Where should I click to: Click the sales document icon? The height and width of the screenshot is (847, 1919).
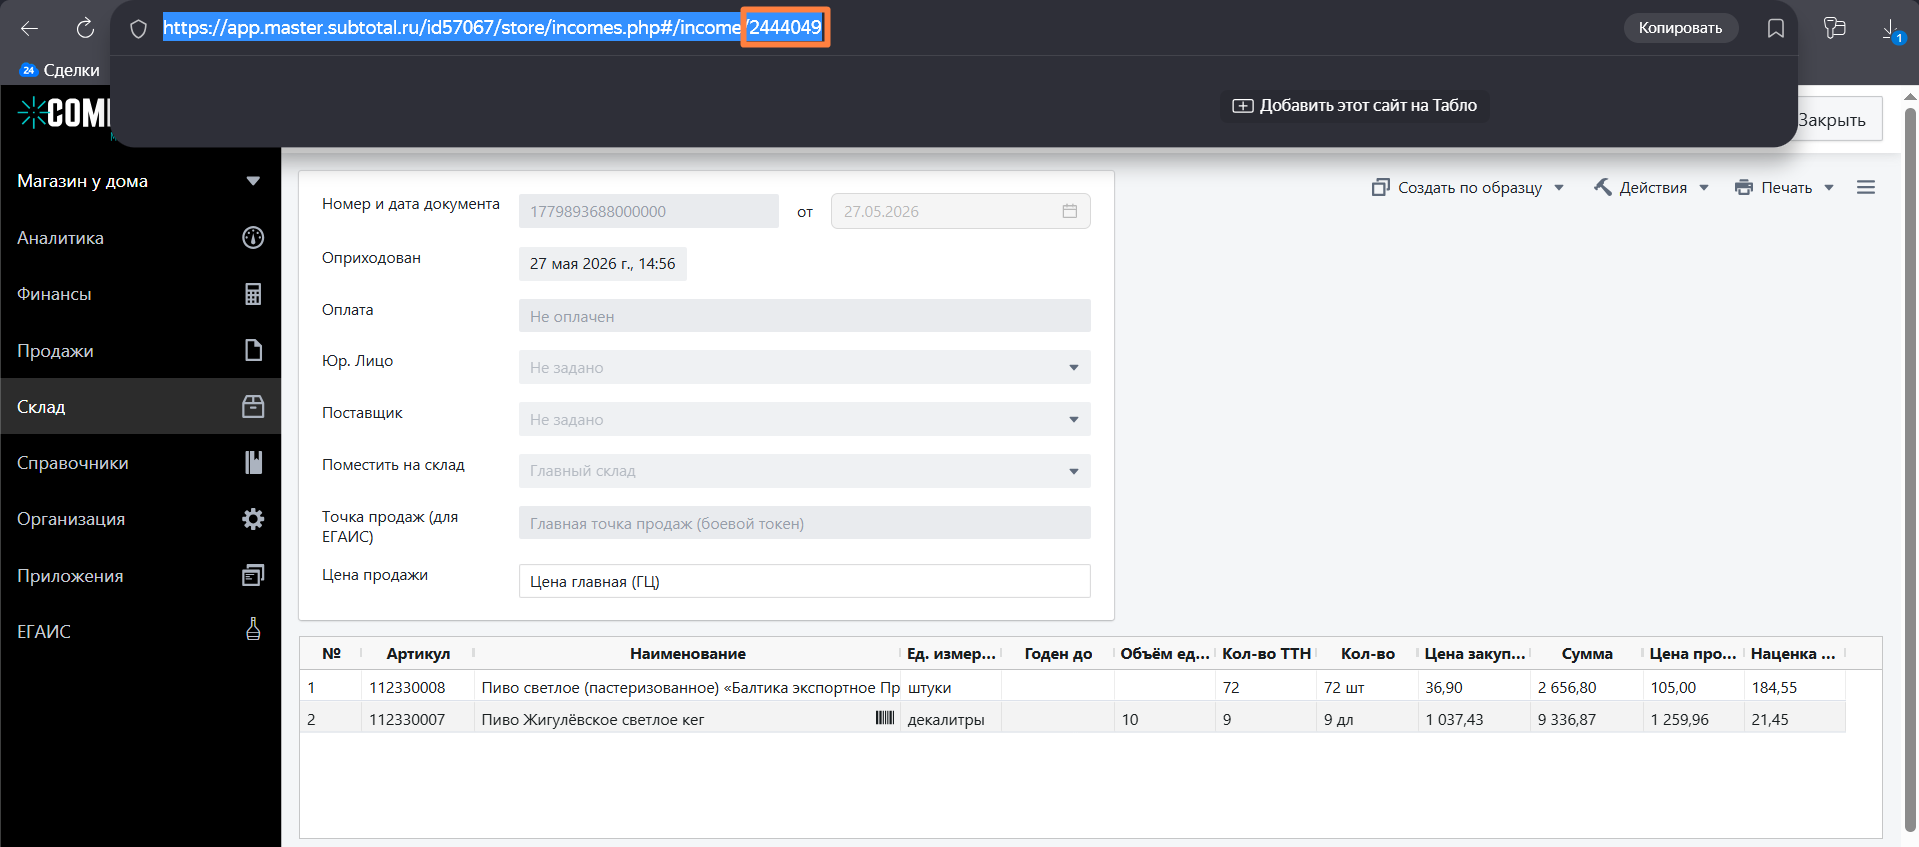(253, 350)
